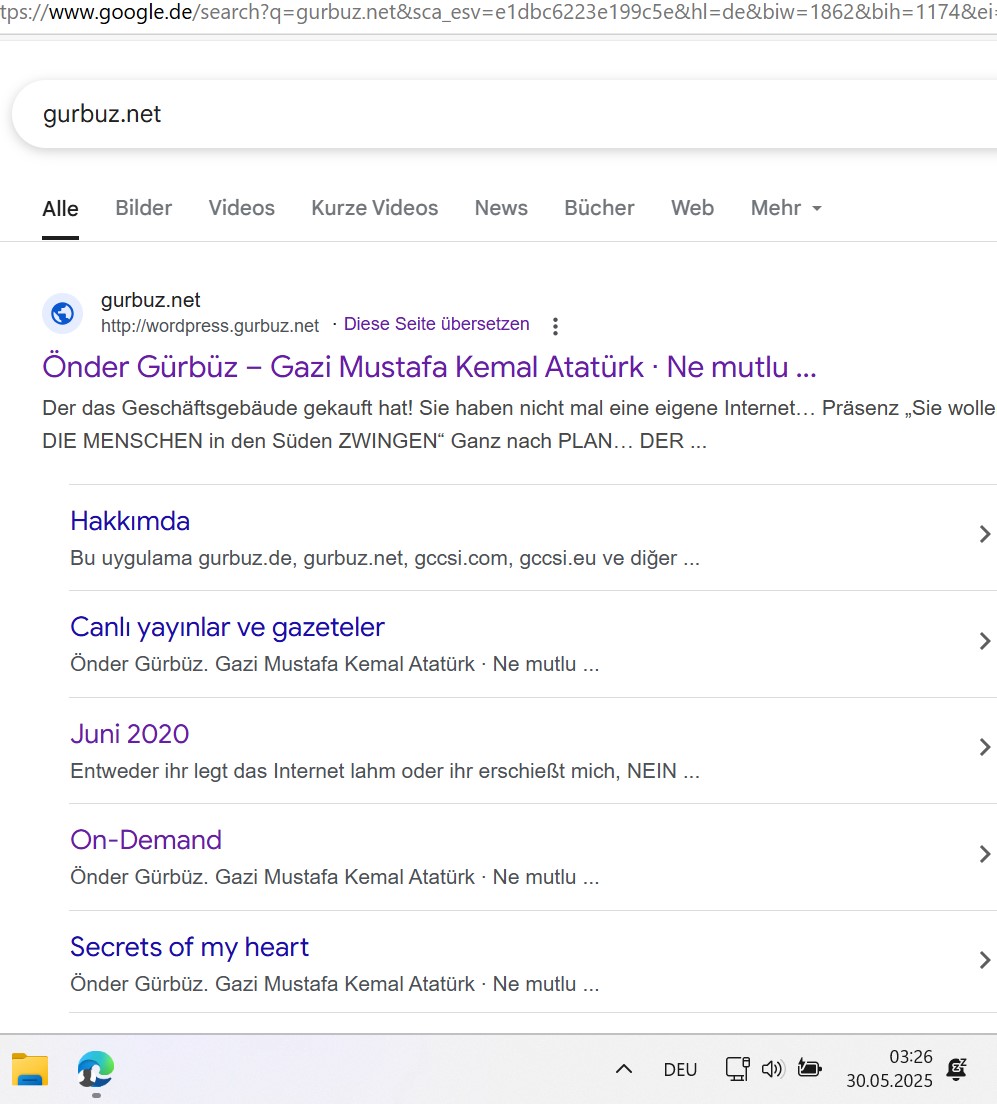Open the notifications do-not-disturb bell icon
The height and width of the screenshot is (1104, 997).
pyautogui.click(x=957, y=1069)
